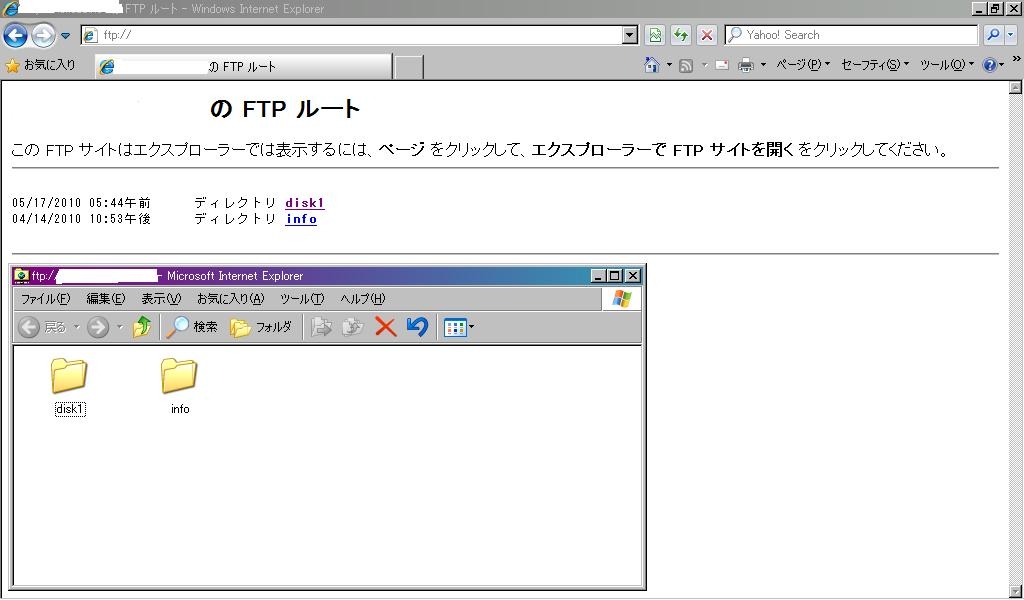Click the Move To folder icon
The image size is (1024, 600).
point(321,326)
